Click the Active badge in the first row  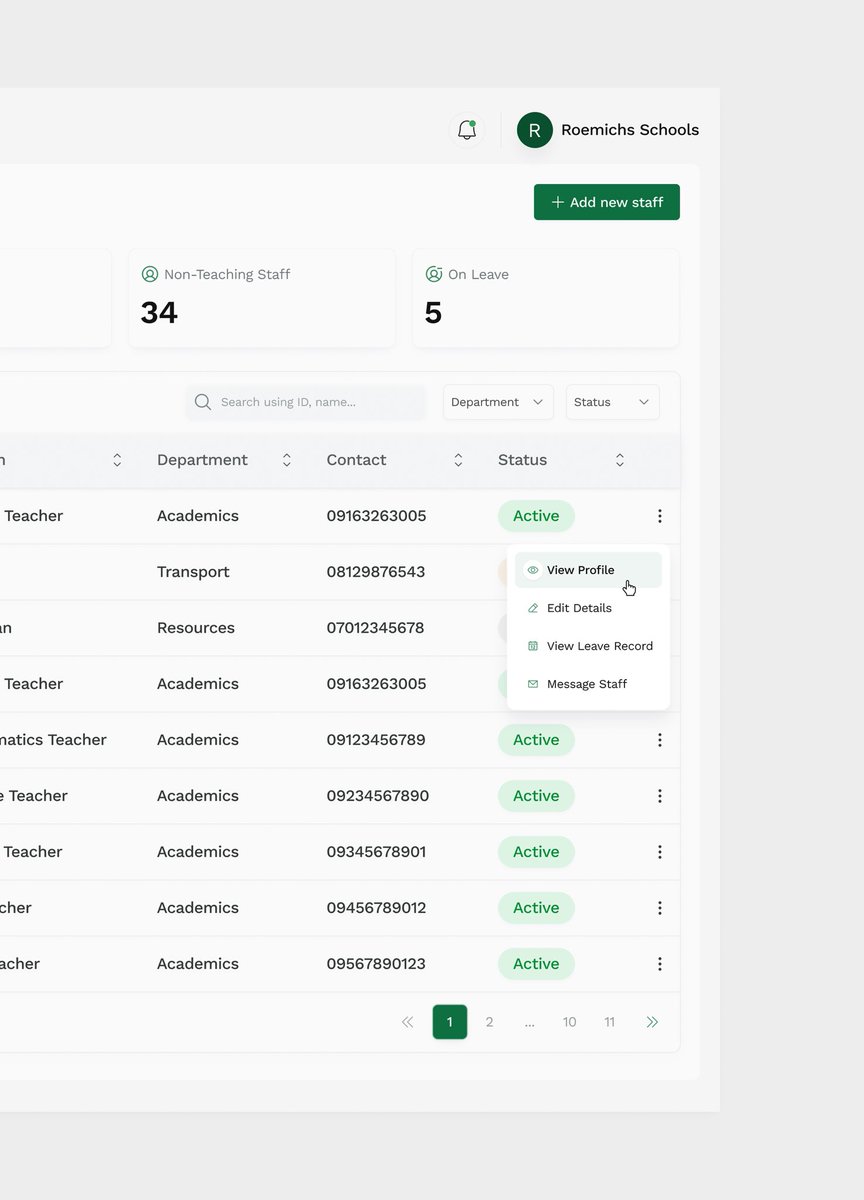[536, 516]
